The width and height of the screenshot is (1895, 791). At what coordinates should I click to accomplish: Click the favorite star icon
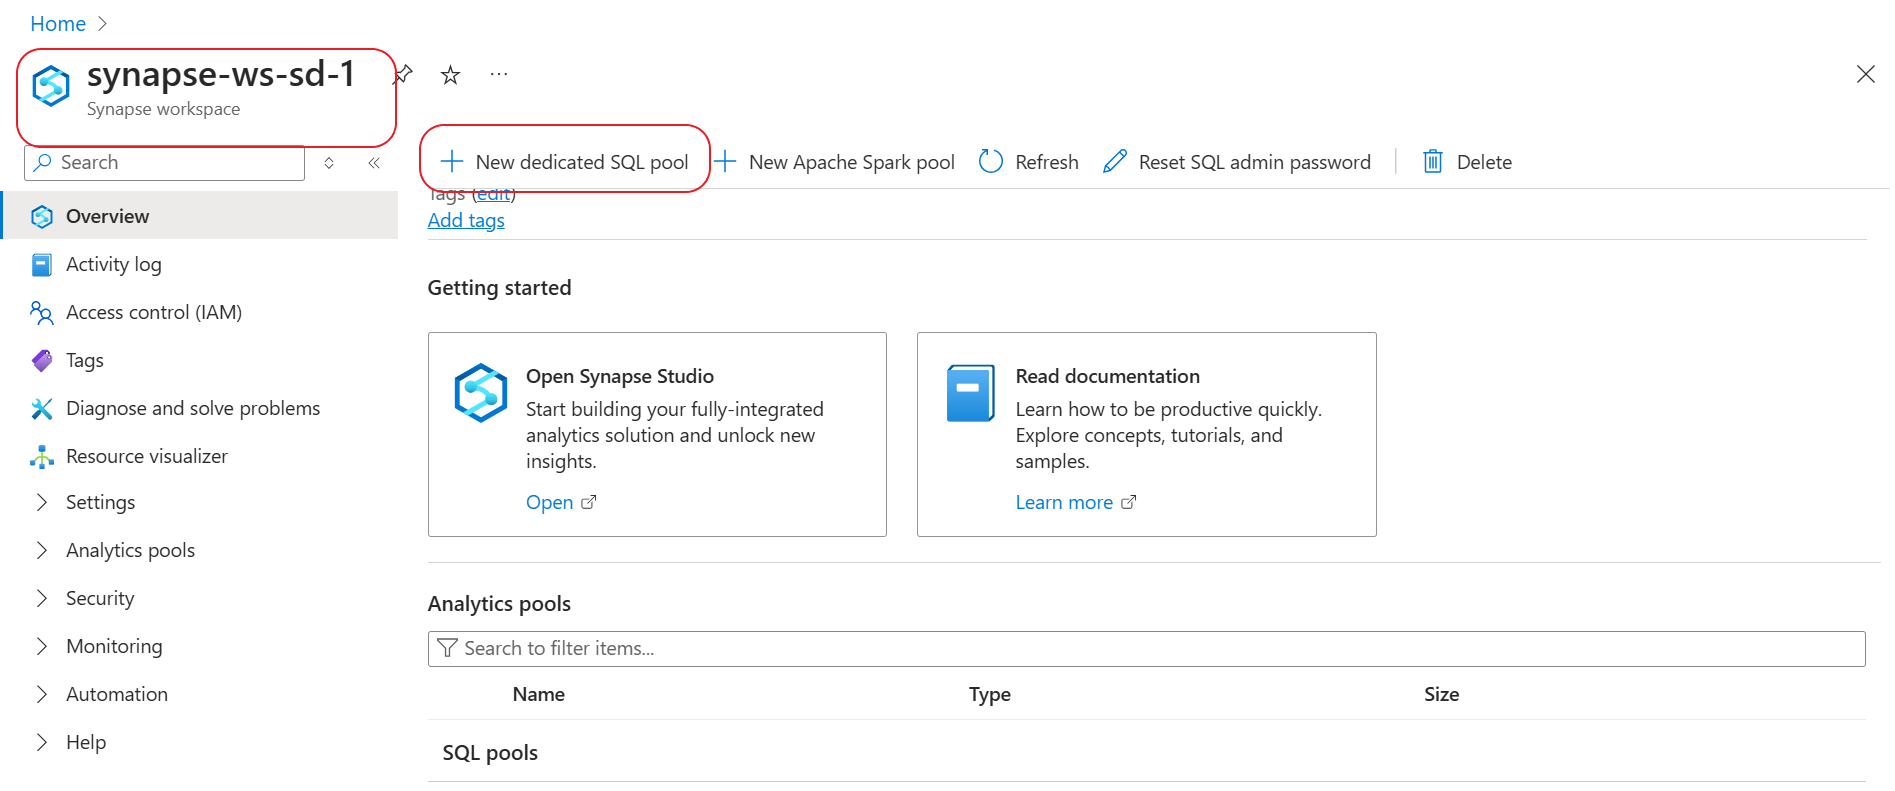pos(450,75)
